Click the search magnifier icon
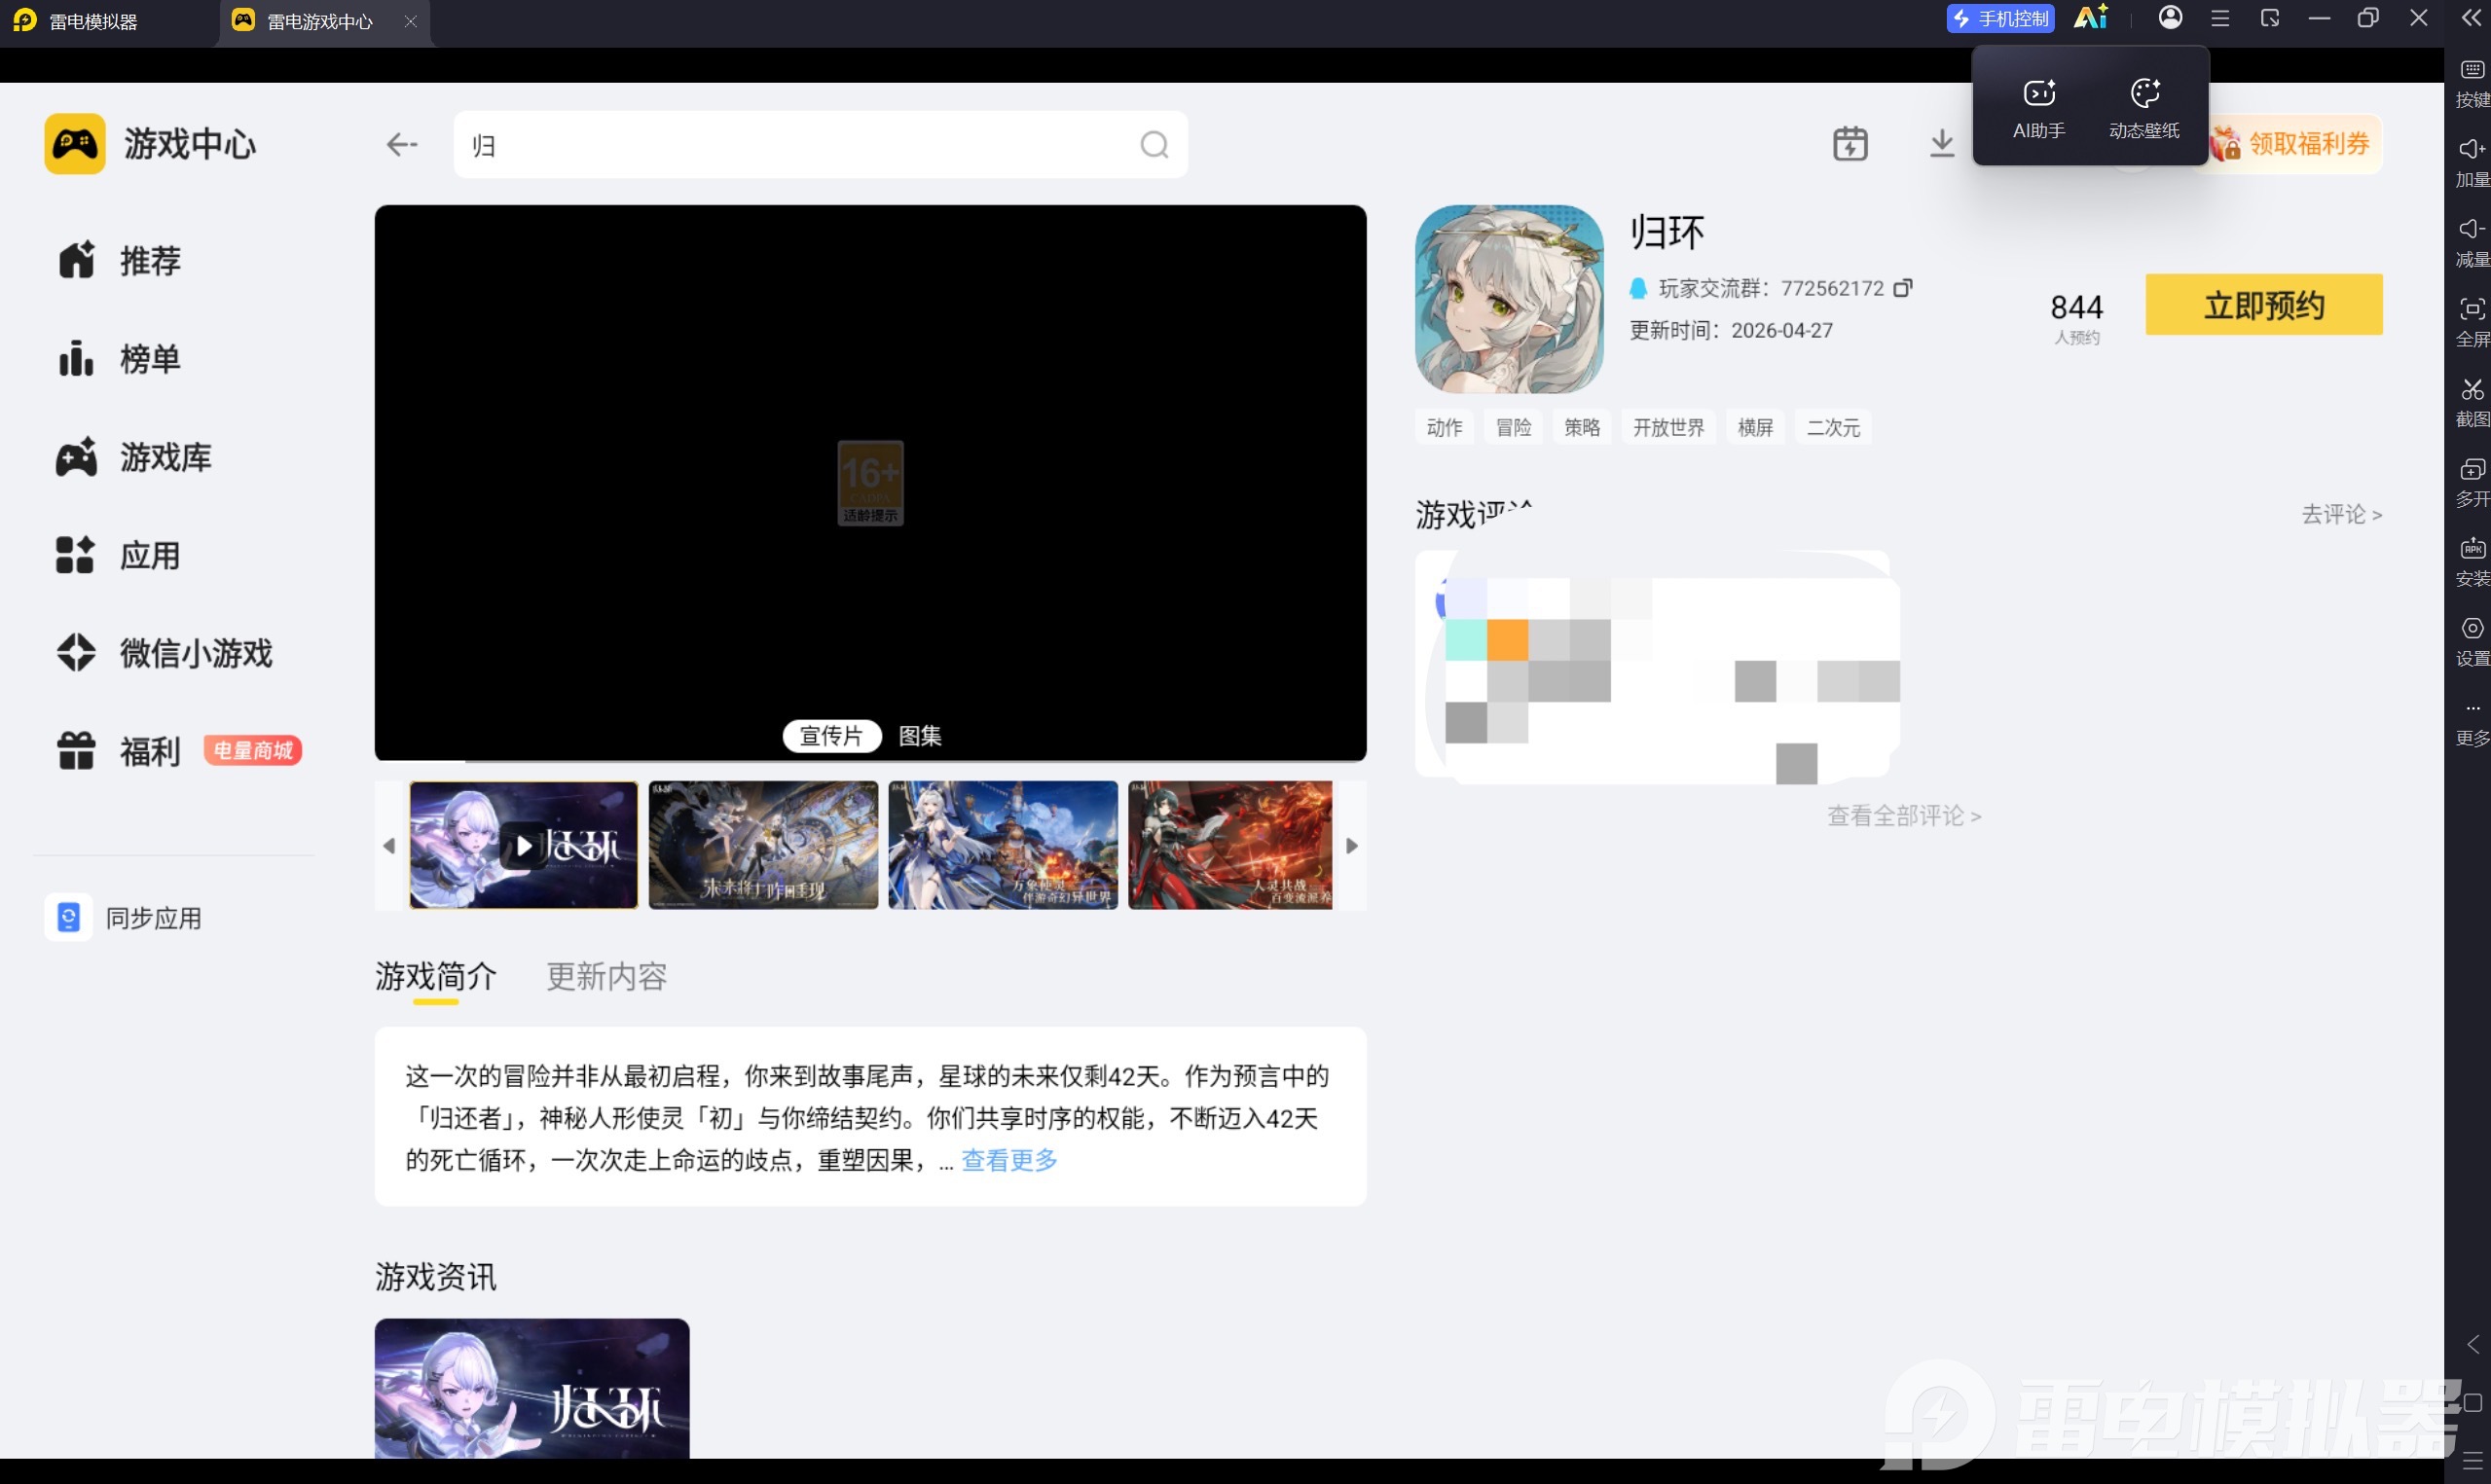 pos(1154,145)
